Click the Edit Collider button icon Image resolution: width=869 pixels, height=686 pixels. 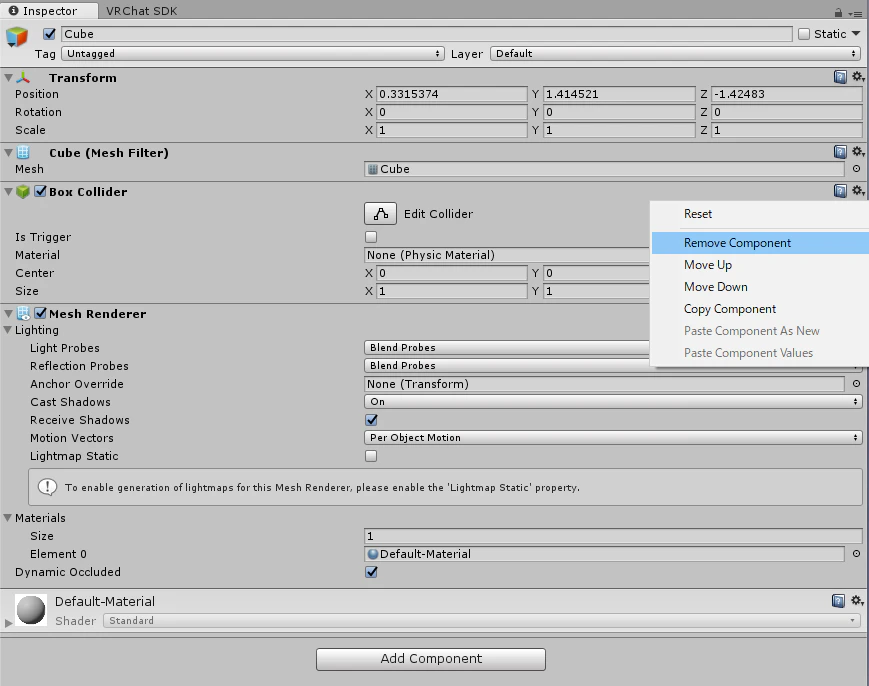[380, 213]
